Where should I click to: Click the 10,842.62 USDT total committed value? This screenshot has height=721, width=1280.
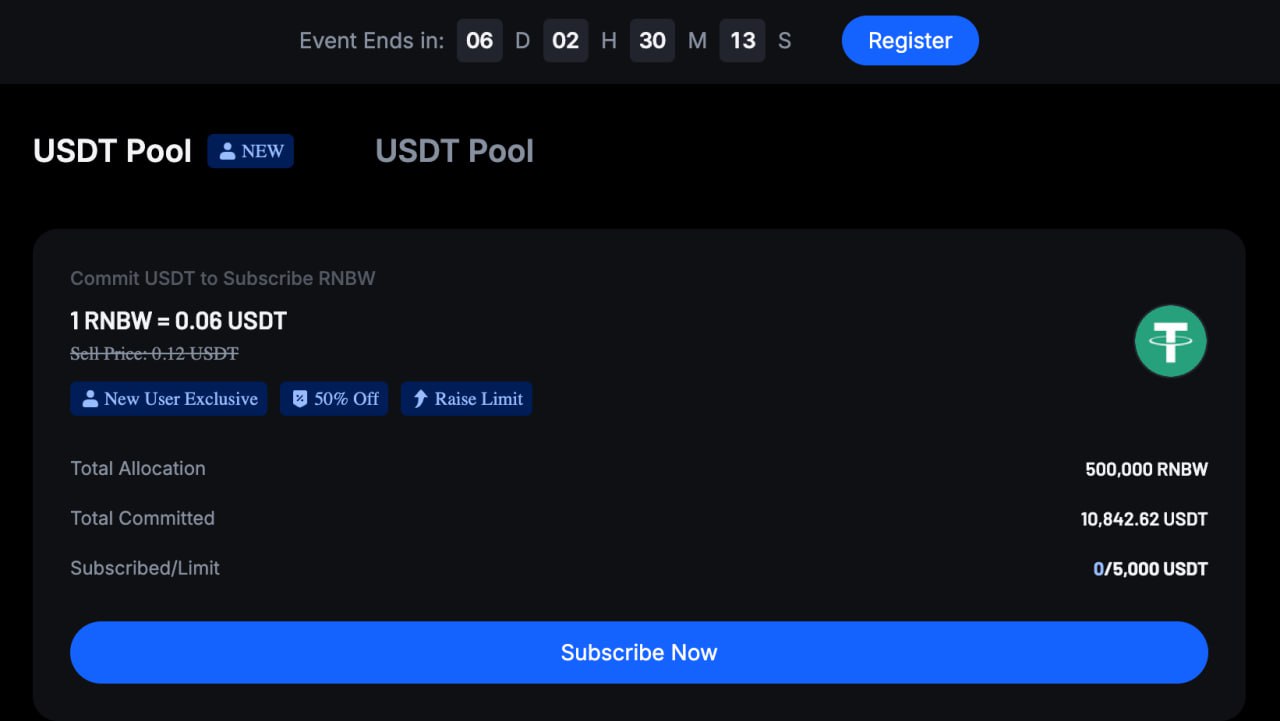[x=1144, y=519]
